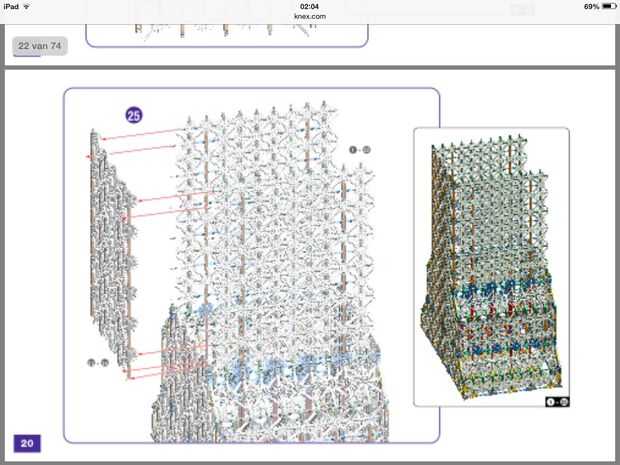Tap the step 25 circle badge
Image resolution: width=620 pixels, height=465 pixels.
point(134,115)
